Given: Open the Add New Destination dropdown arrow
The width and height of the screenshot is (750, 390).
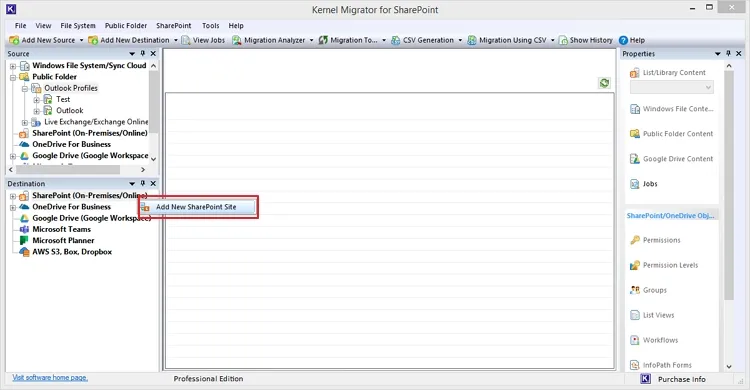Looking at the screenshot, I should [176, 40].
